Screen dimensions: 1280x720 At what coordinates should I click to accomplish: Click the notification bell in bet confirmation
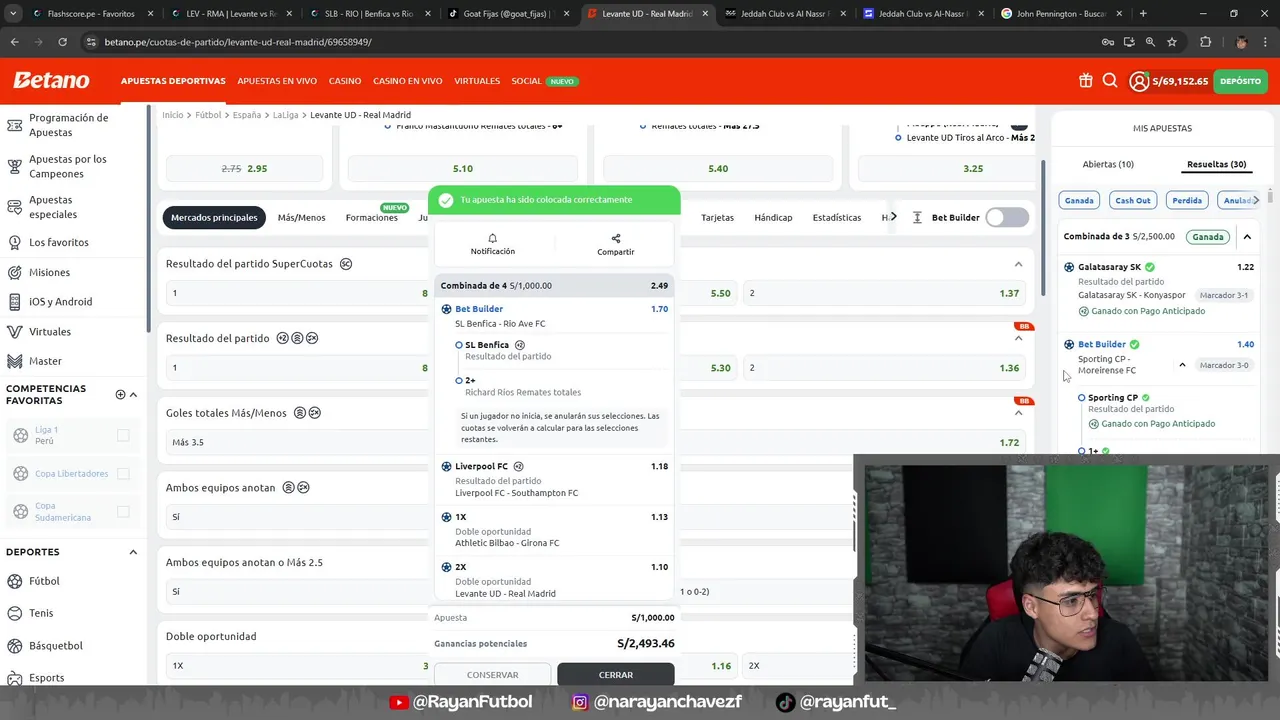(x=492, y=238)
